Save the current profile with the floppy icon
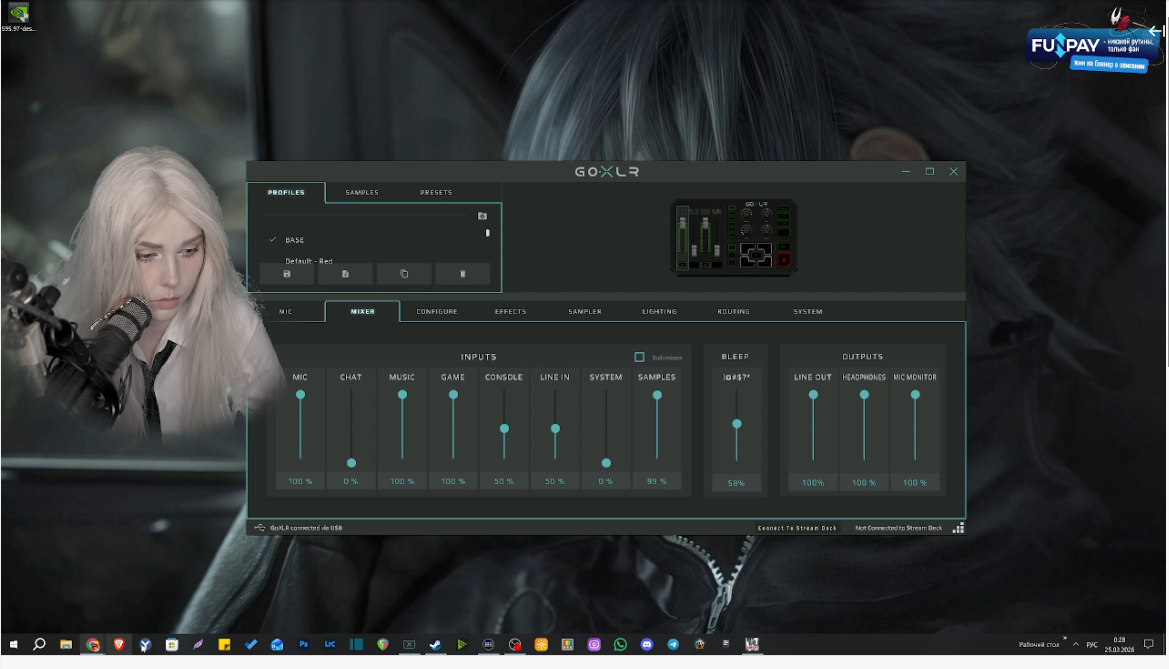Viewport: 1169px width, 669px height. (287, 274)
